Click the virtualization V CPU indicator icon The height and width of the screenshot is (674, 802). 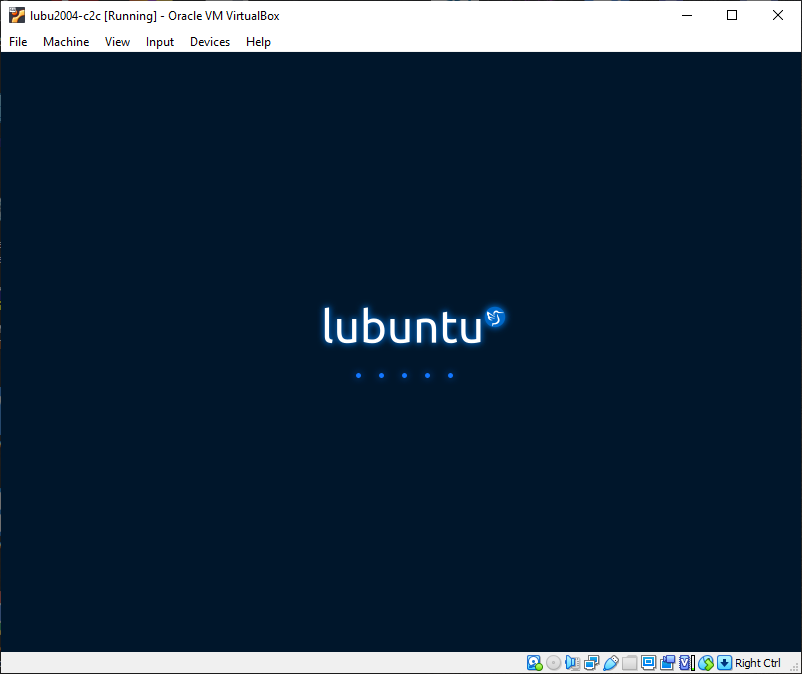tap(685, 663)
